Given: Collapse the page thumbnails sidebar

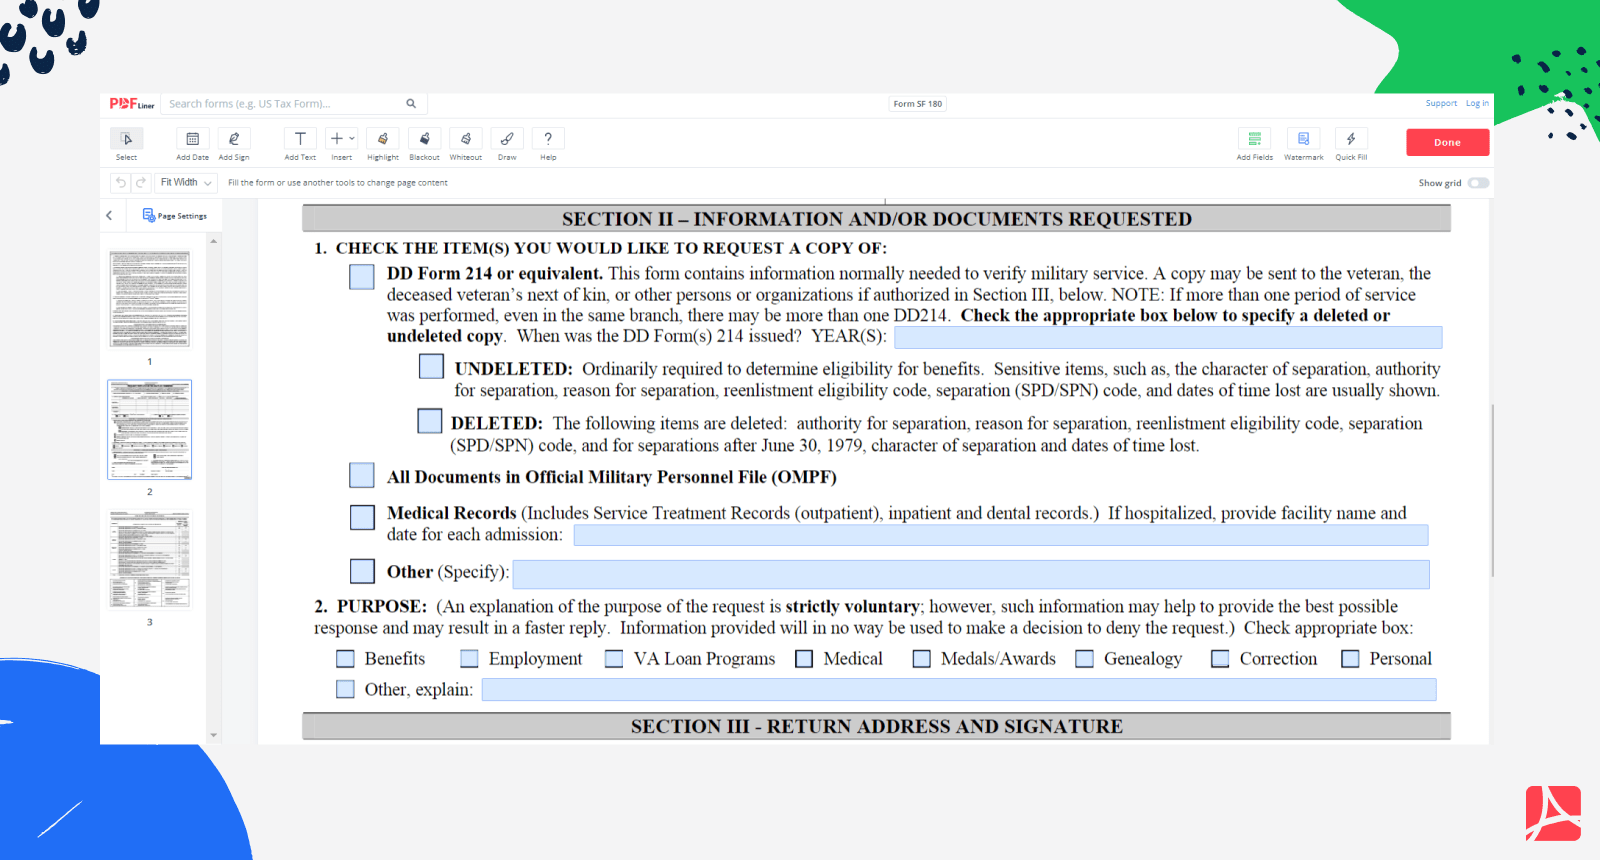Looking at the screenshot, I should [109, 216].
